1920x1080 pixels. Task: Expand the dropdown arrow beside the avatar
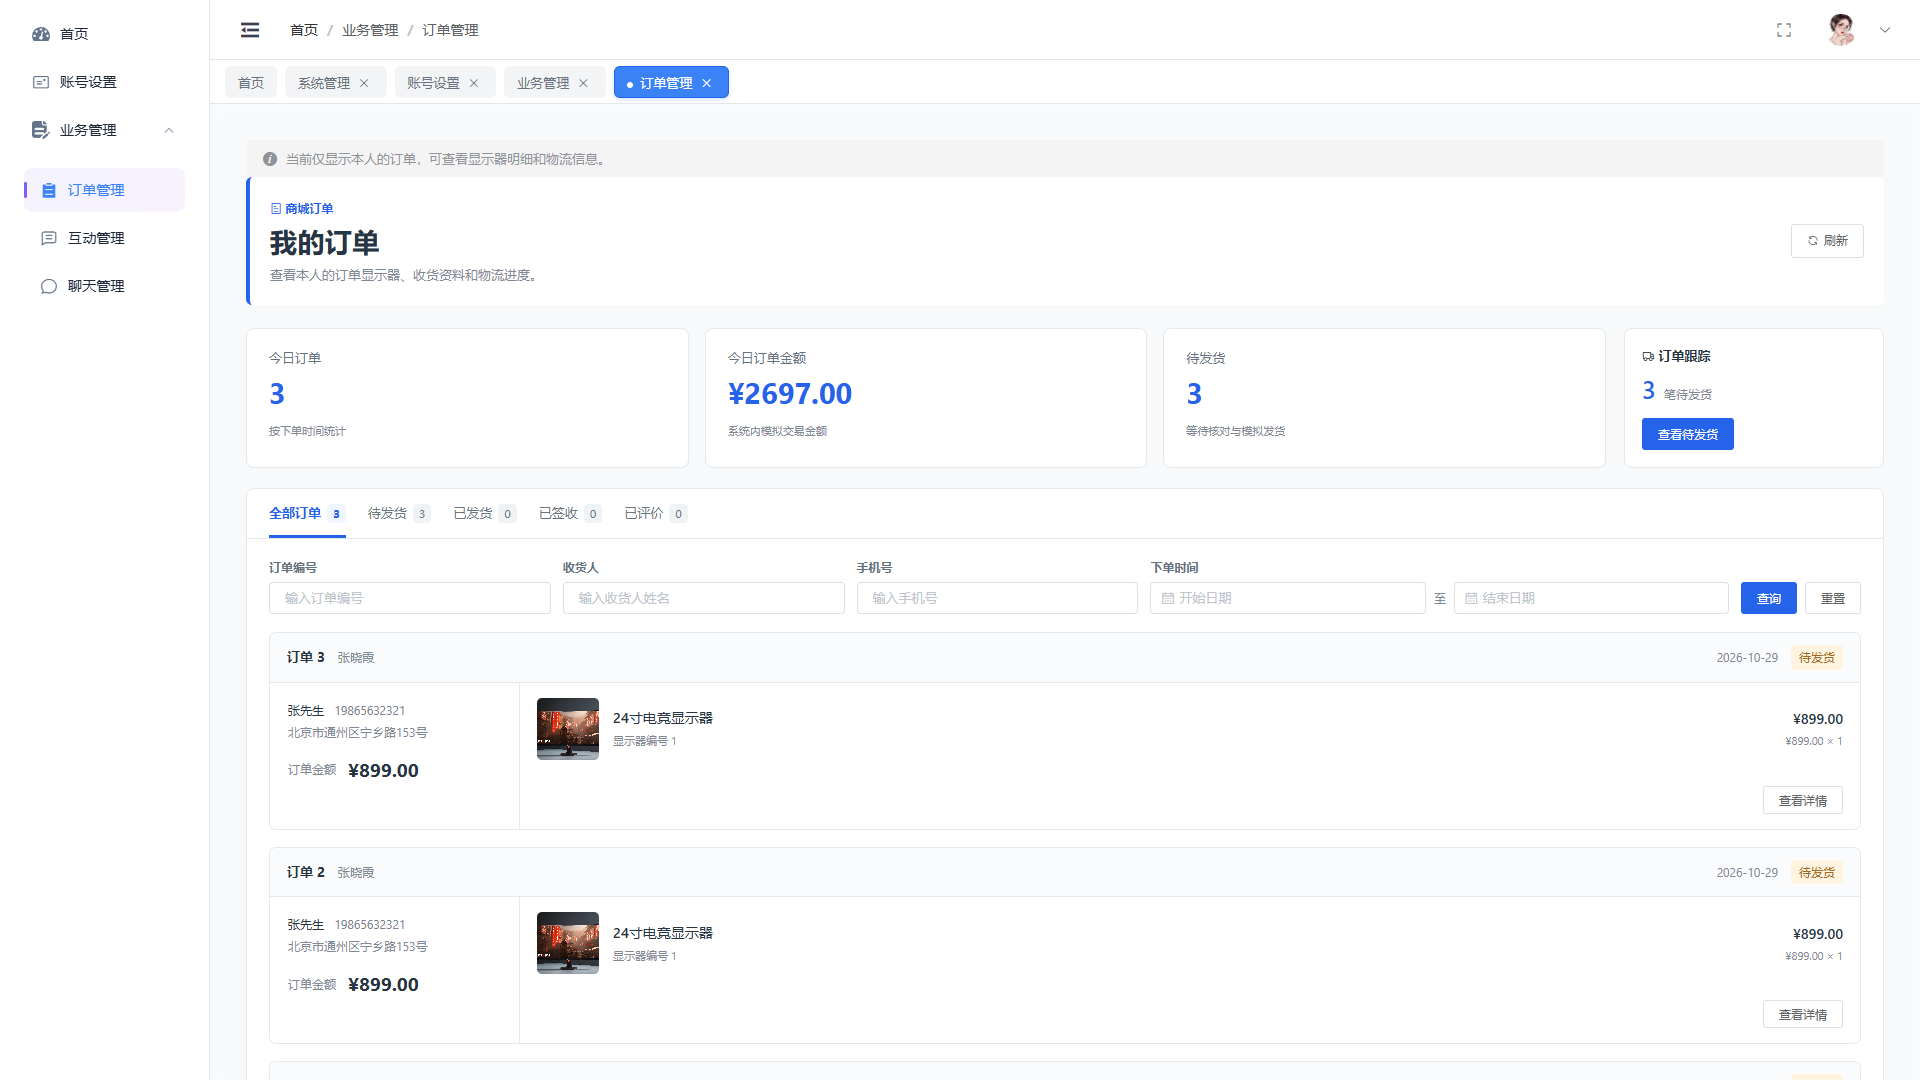pyautogui.click(x=1885, y=30)
